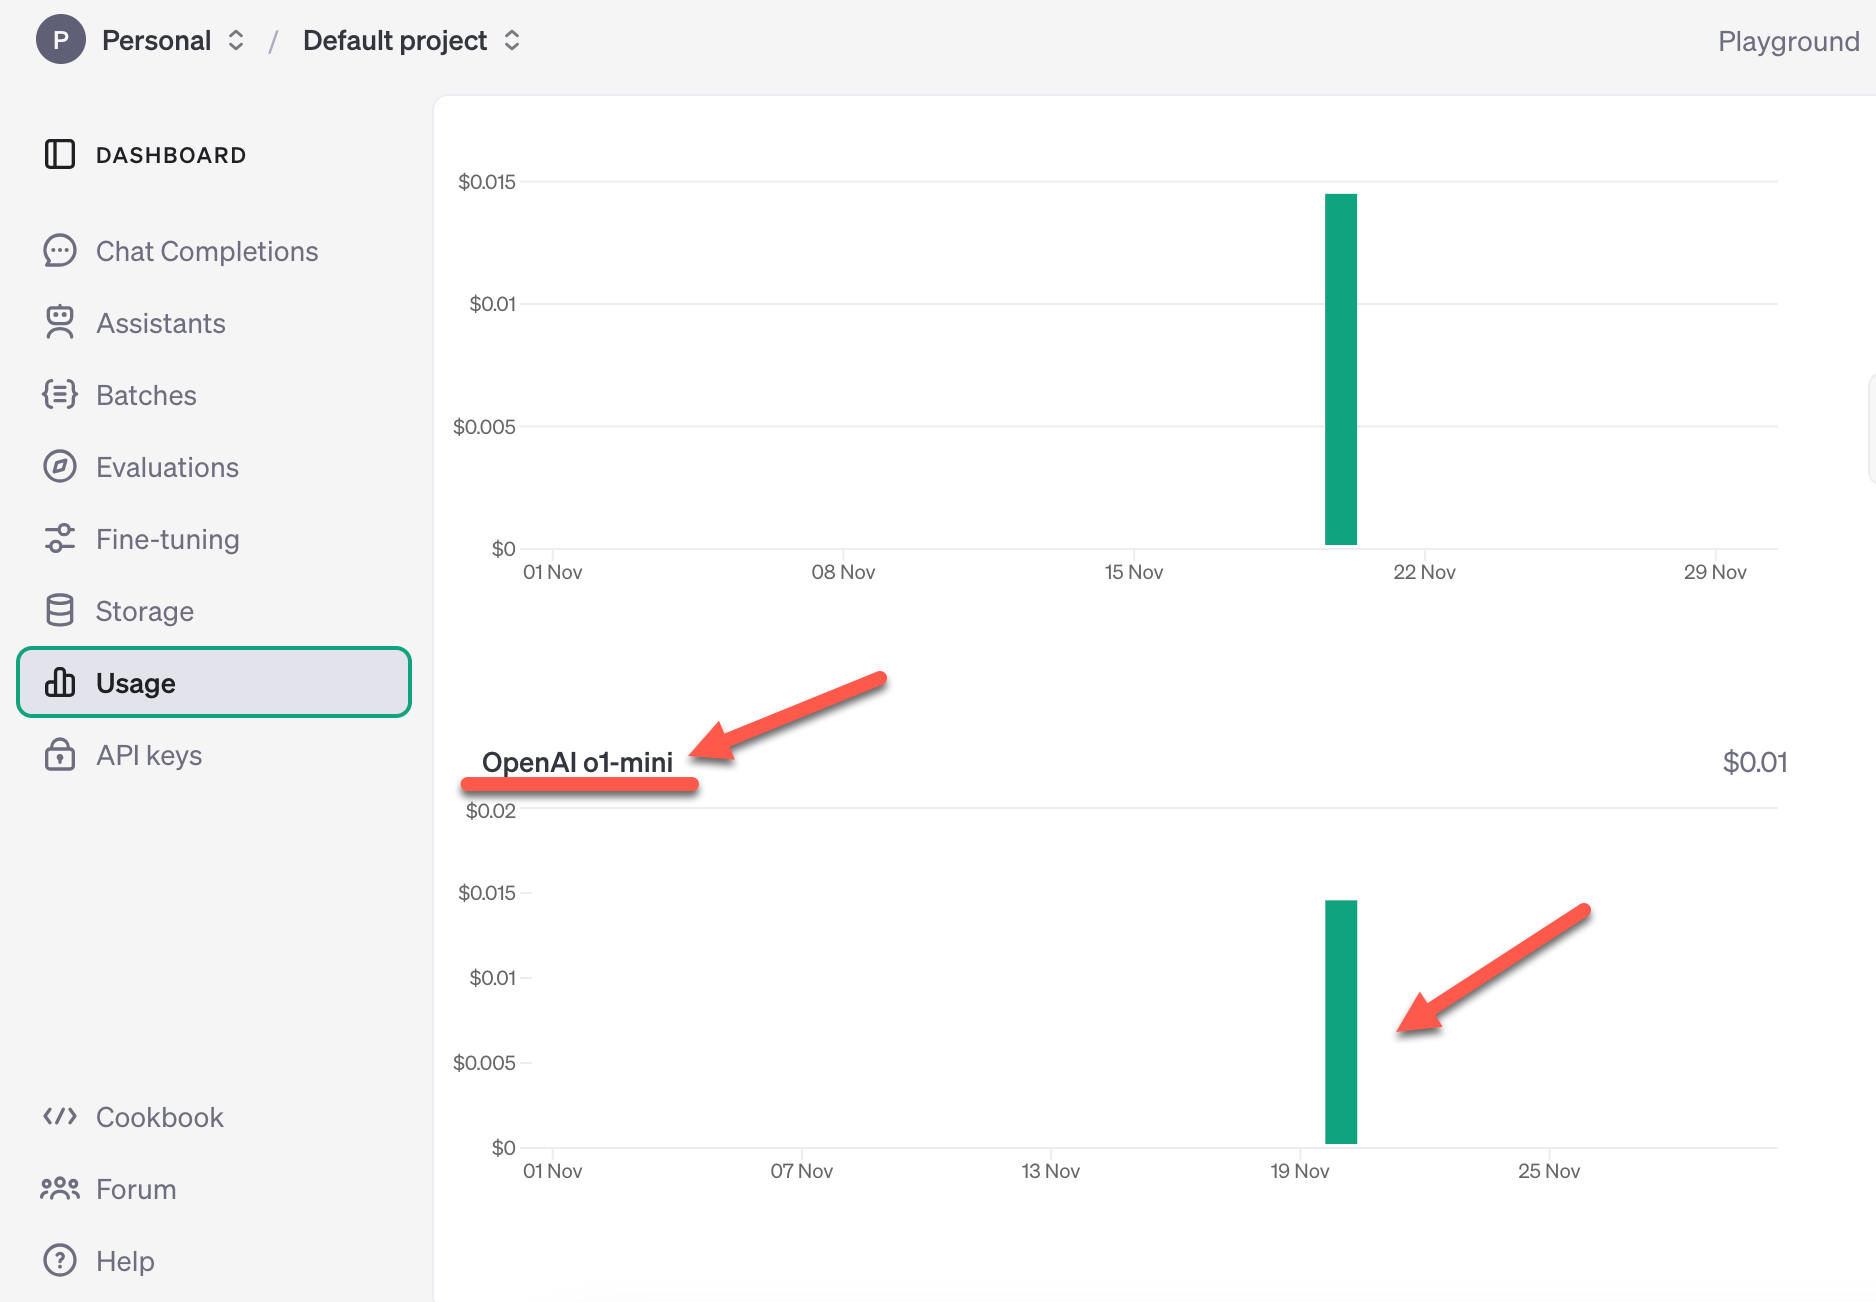
Task: Click the Assistants robot icon
Action: click(x=60, y=323)
